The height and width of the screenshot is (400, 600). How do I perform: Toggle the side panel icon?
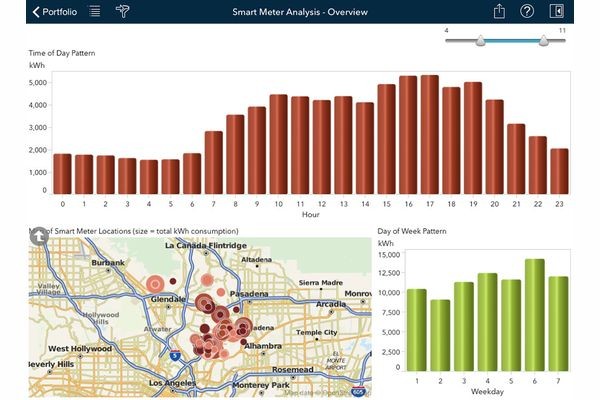coord(556,12)
